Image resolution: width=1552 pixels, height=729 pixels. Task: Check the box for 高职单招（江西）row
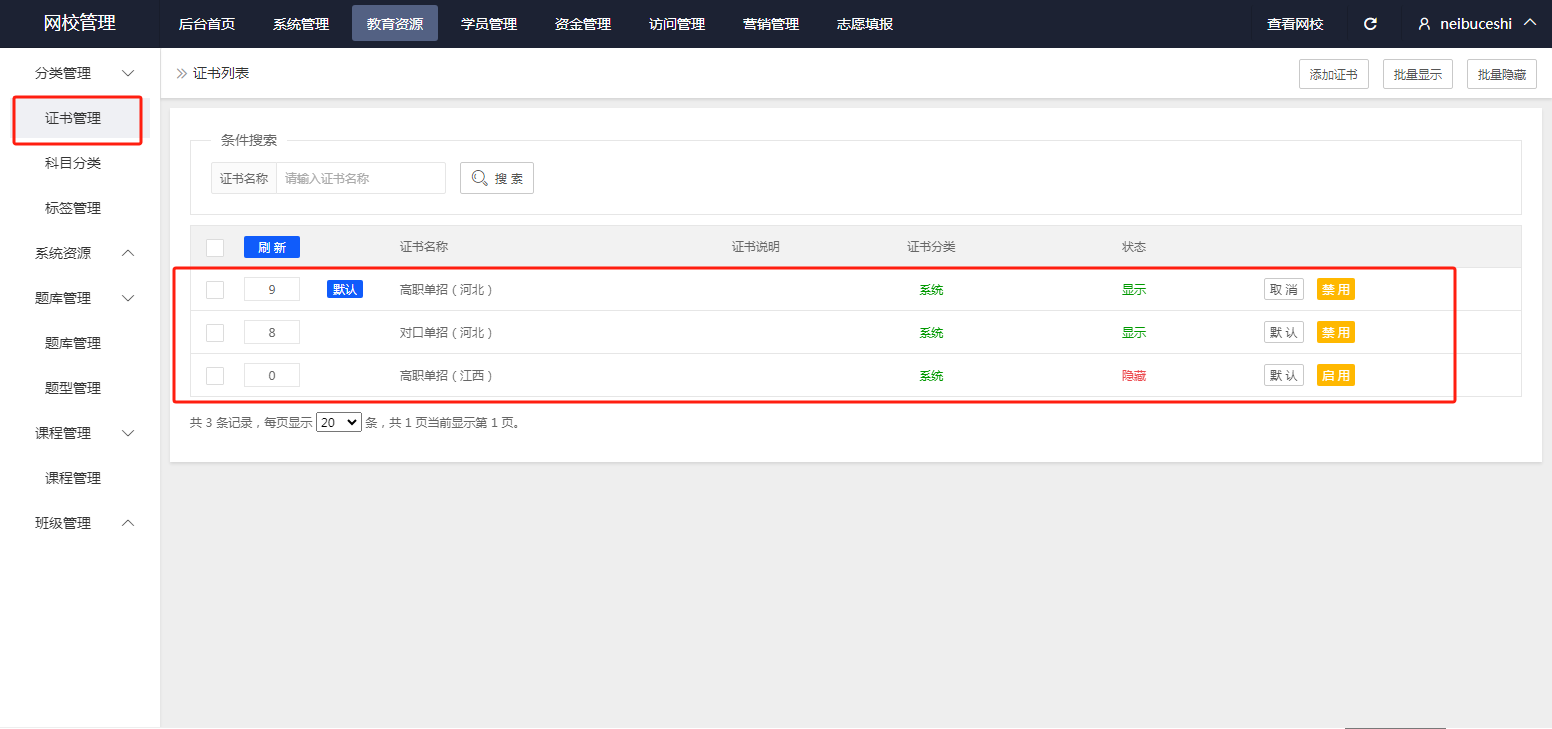(215, 375)
